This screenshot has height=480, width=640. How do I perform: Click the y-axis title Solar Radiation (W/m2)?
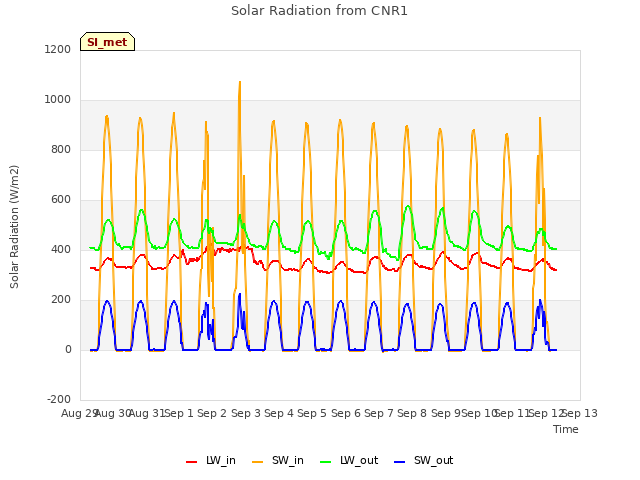coord(14,227)
